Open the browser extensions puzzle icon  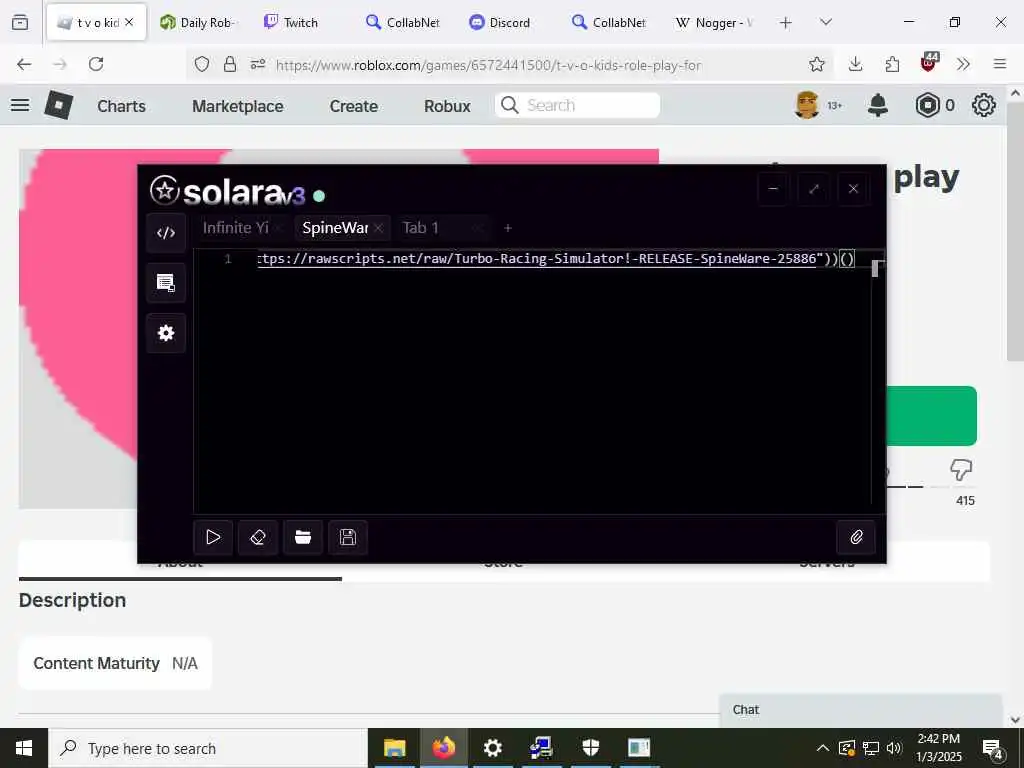click(x=892, y=64)
